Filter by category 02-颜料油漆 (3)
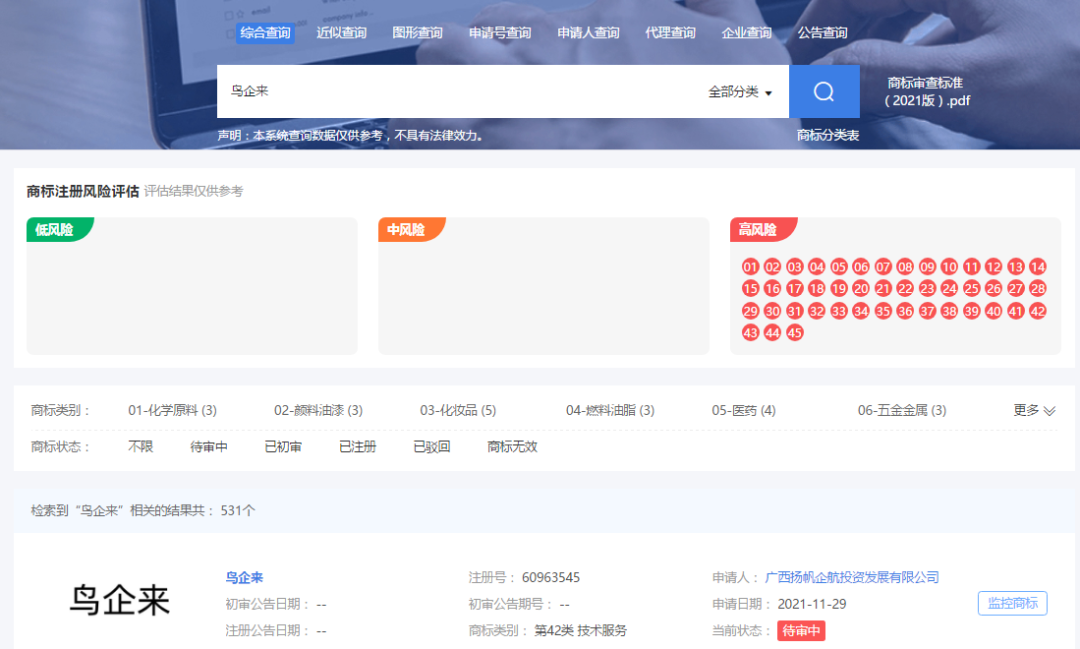The width and height of the screenshot is (1080, 649). (318, 411)
